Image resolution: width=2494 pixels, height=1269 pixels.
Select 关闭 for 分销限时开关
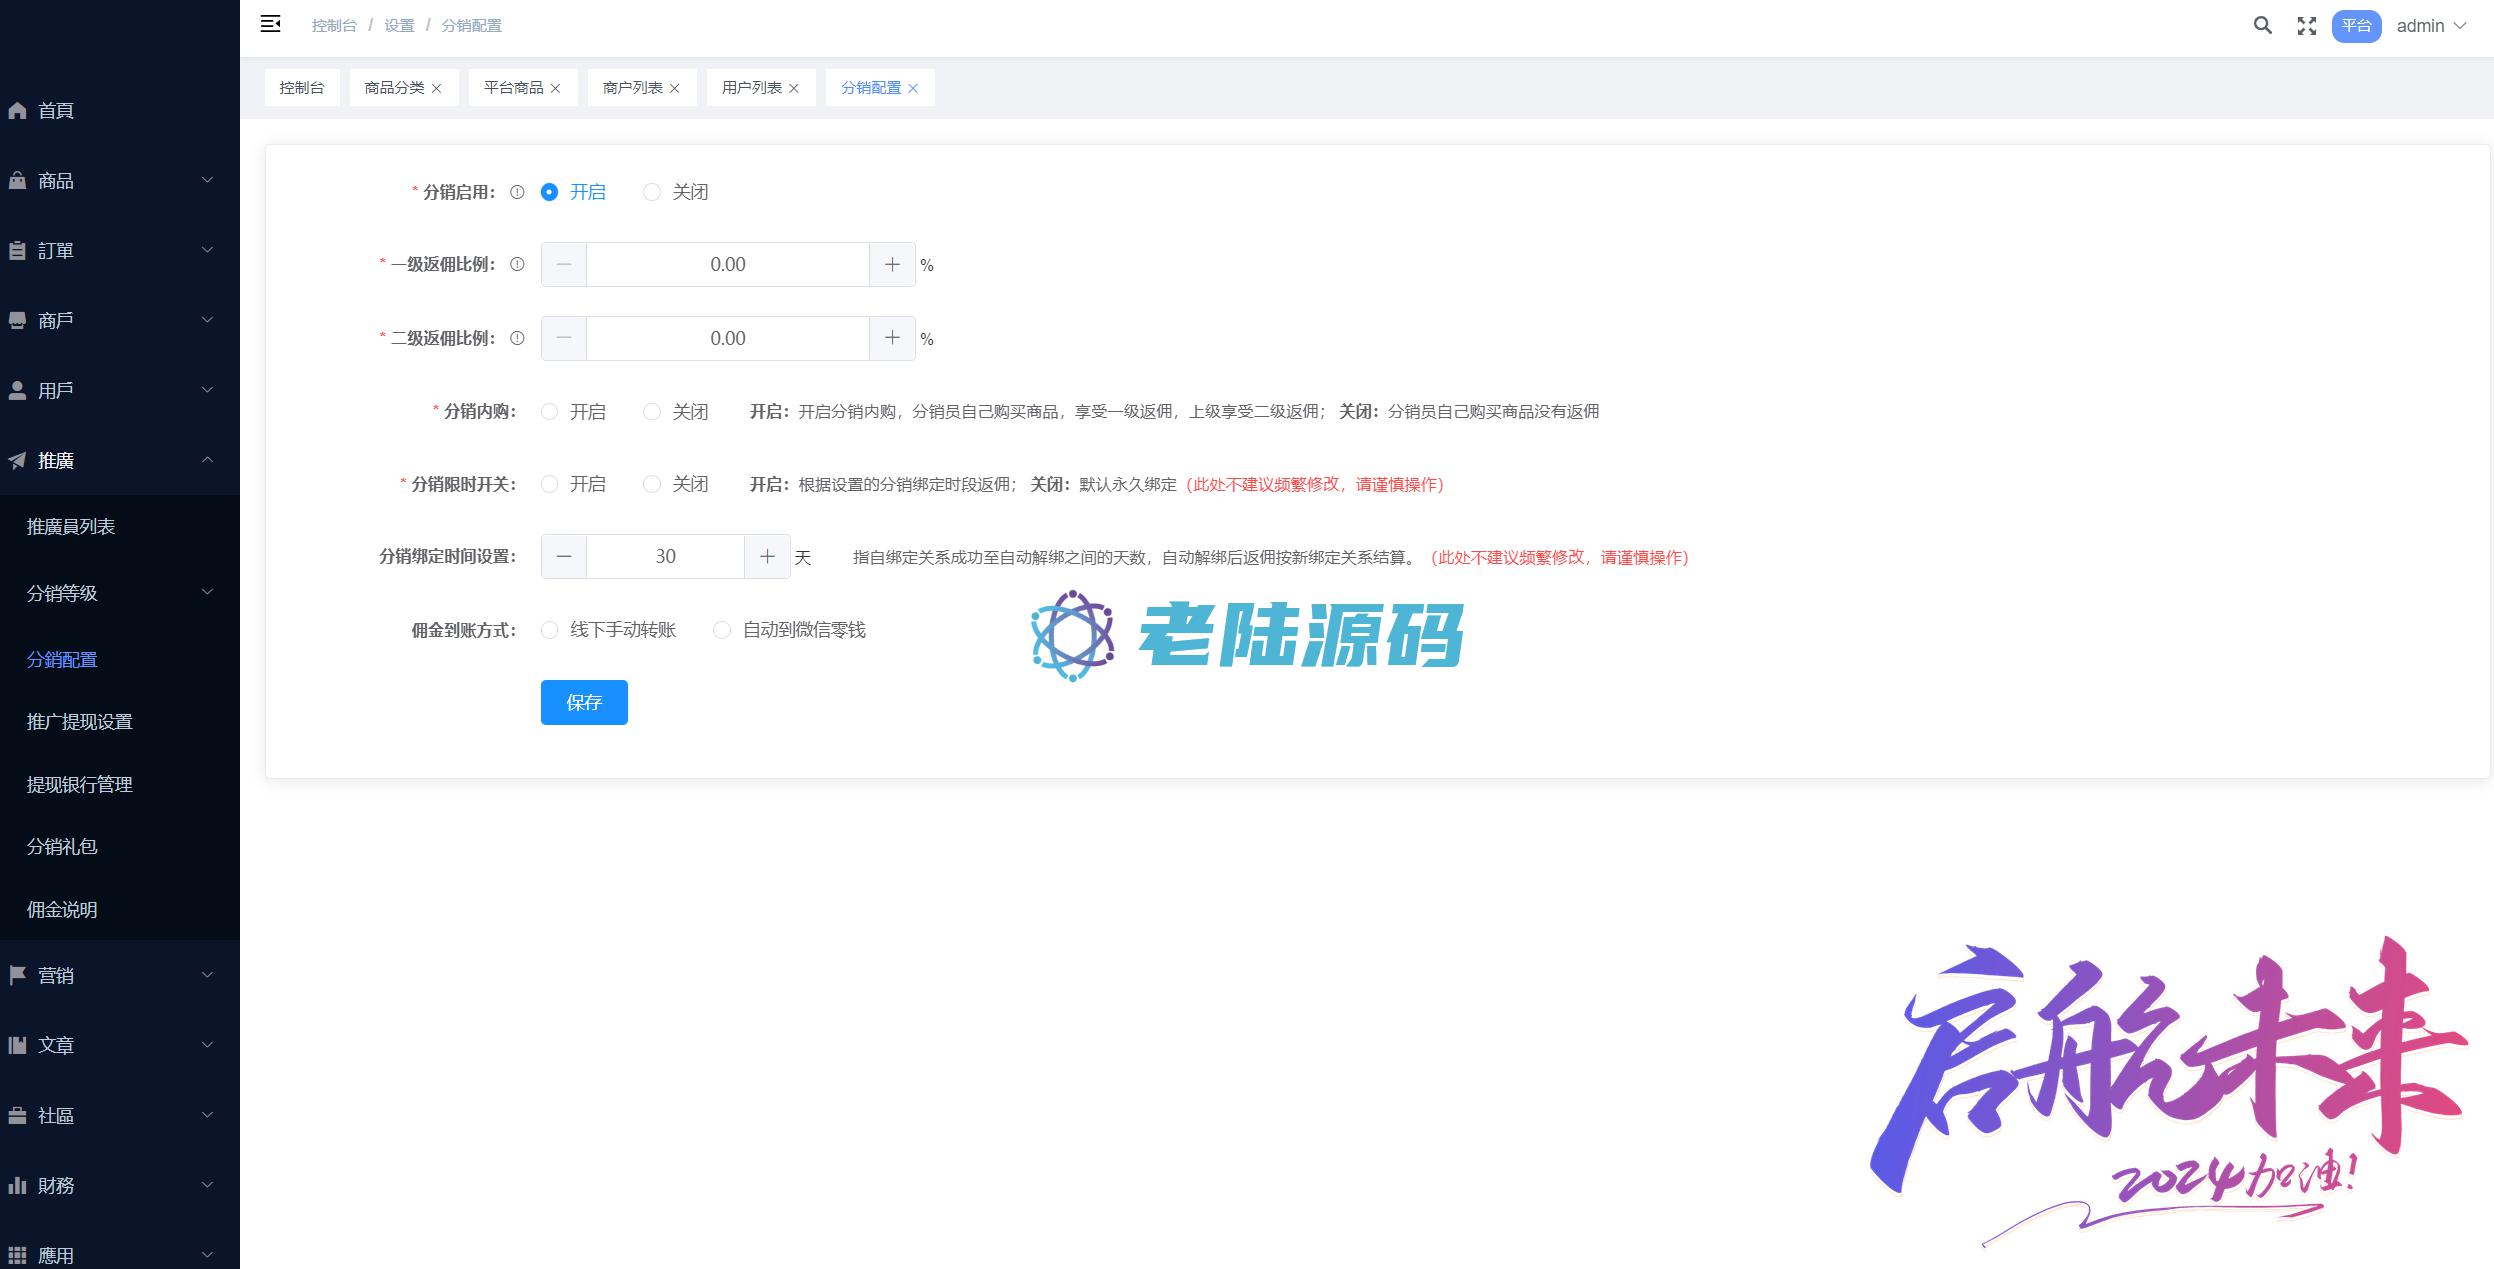pos(652,484)
